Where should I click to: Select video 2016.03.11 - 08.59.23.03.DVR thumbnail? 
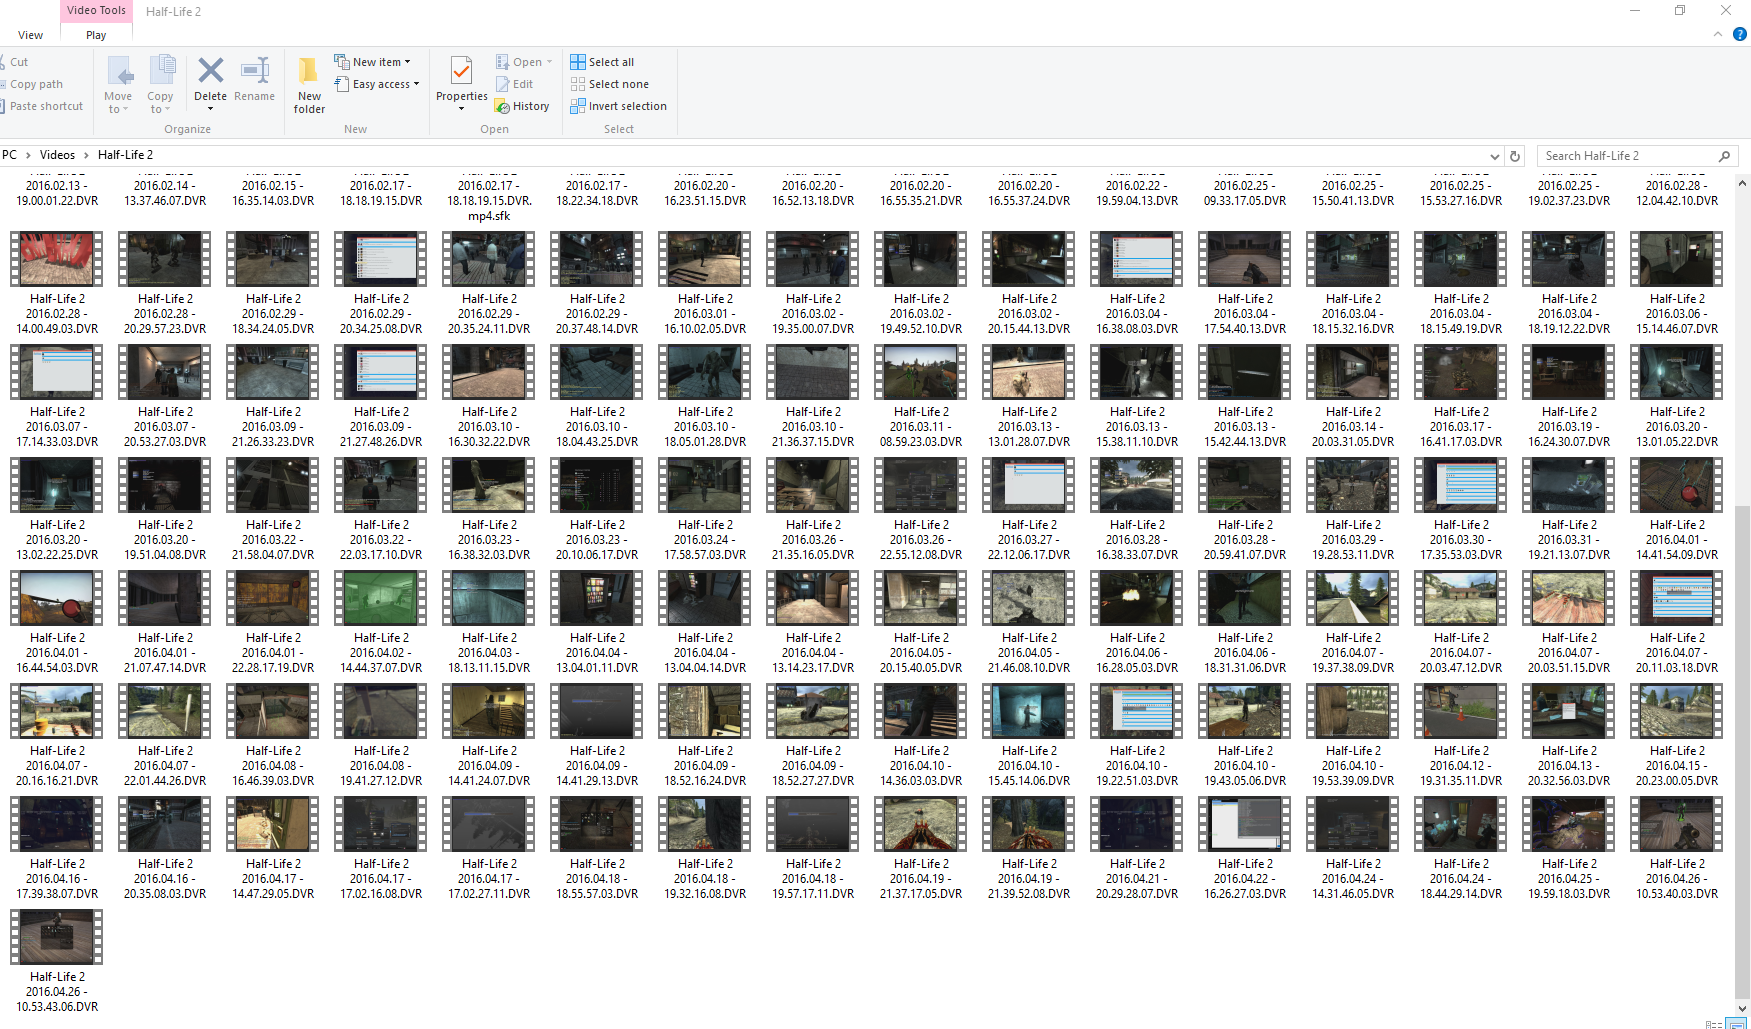(x=921, y=372)
